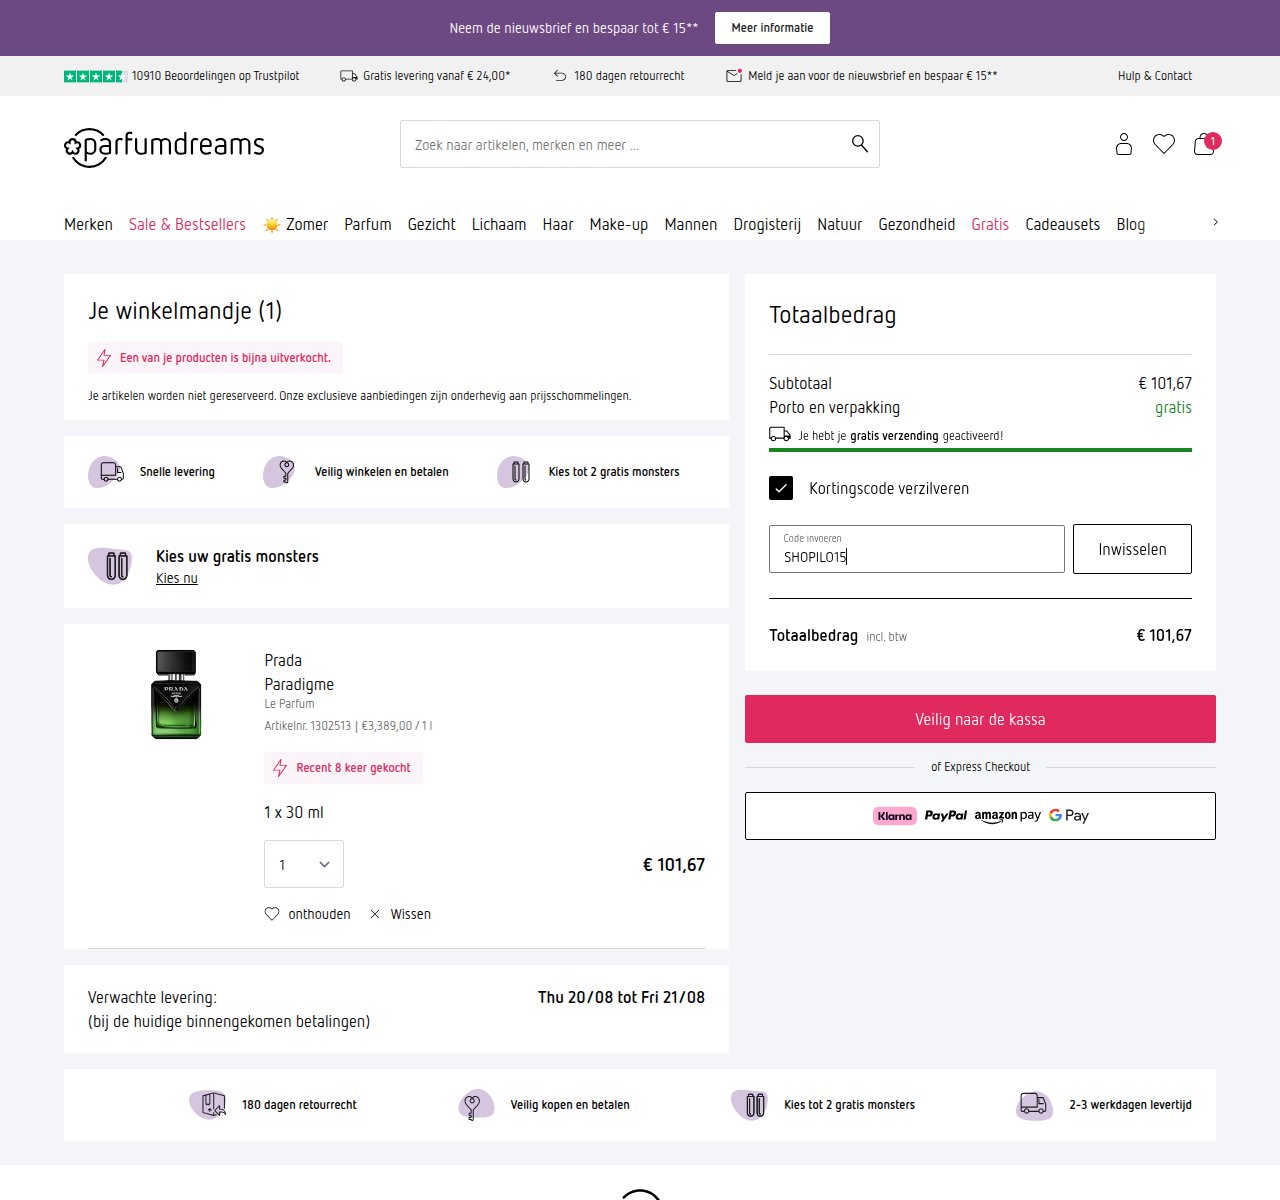Screen dimensions: 1280x1200
Task: Click the footer Veilig kopen en betalen key icon
Action: (476, 1105)
